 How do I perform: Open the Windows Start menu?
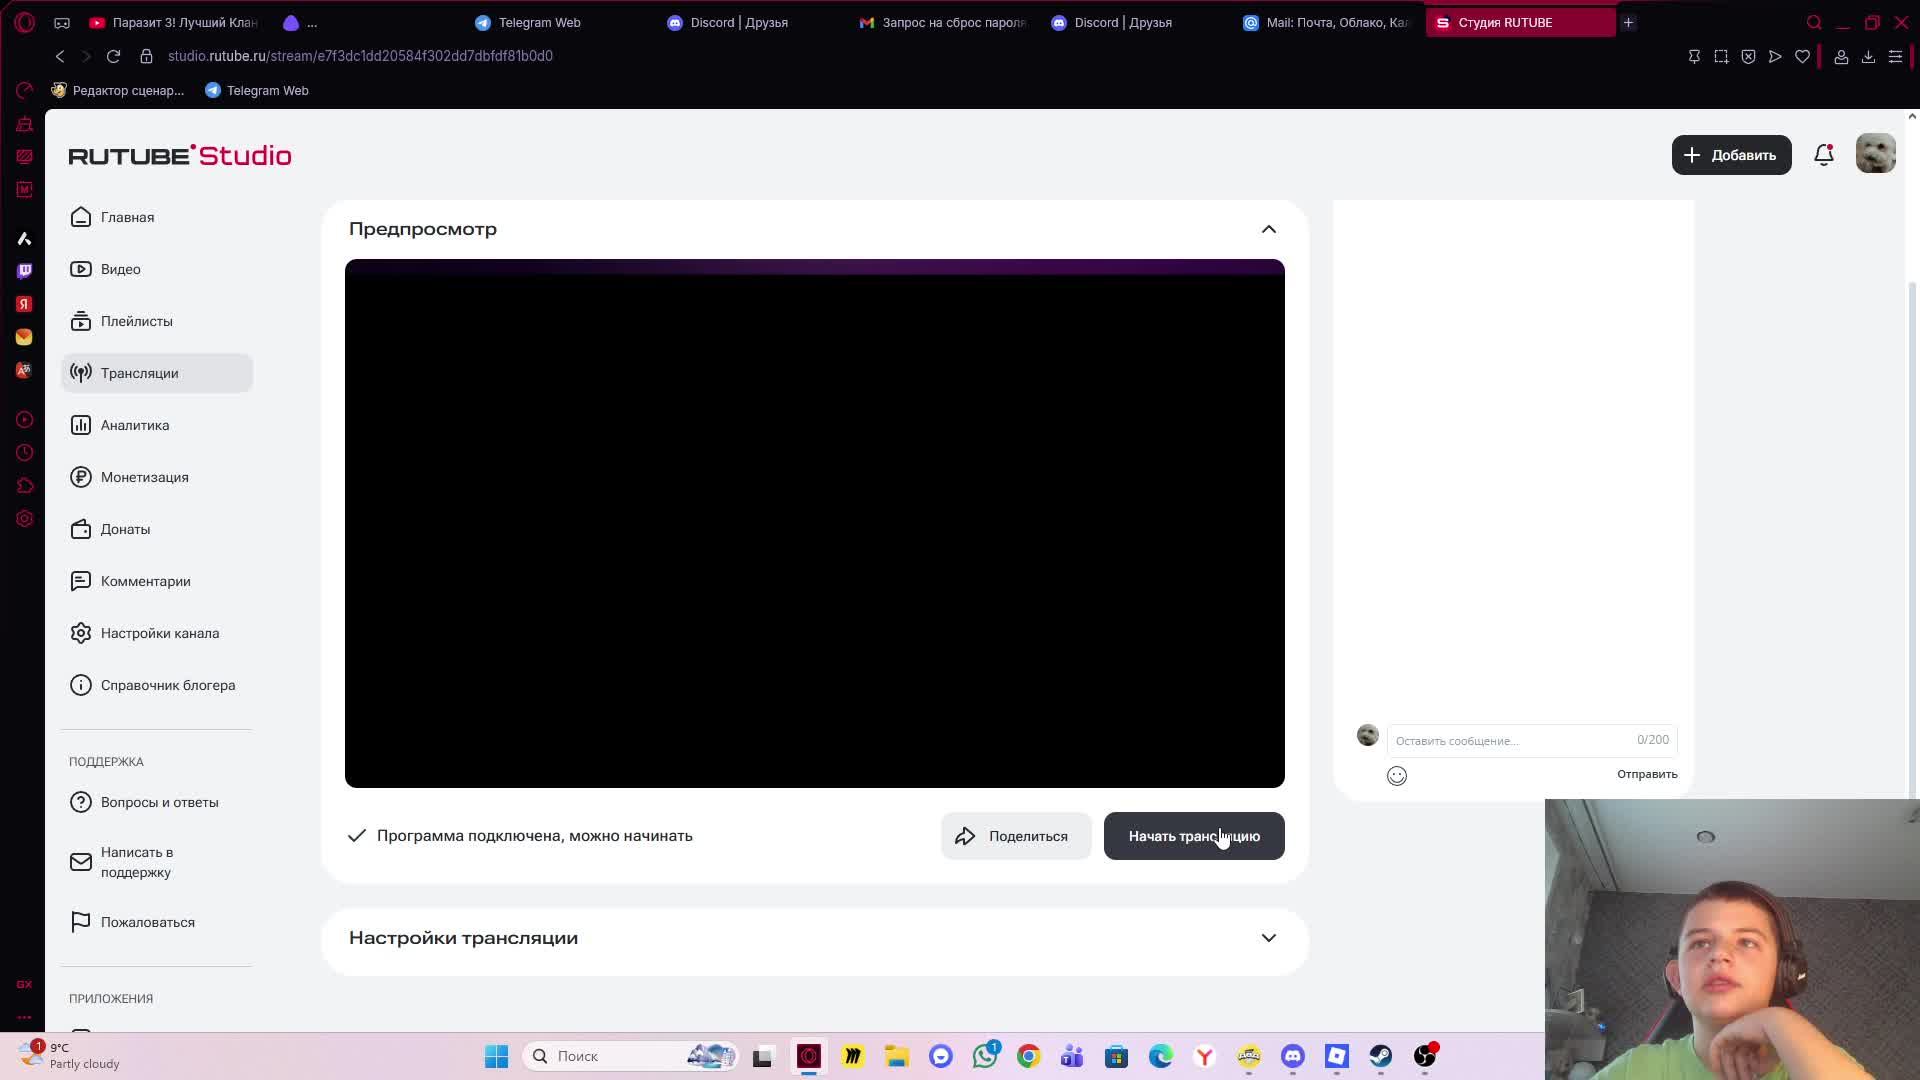pos(496,1056)
